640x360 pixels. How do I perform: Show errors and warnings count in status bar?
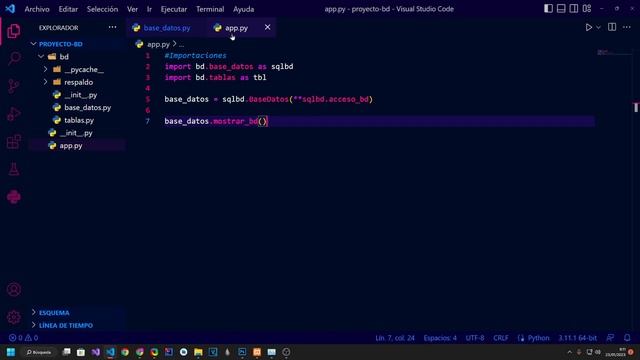[24, 338]
